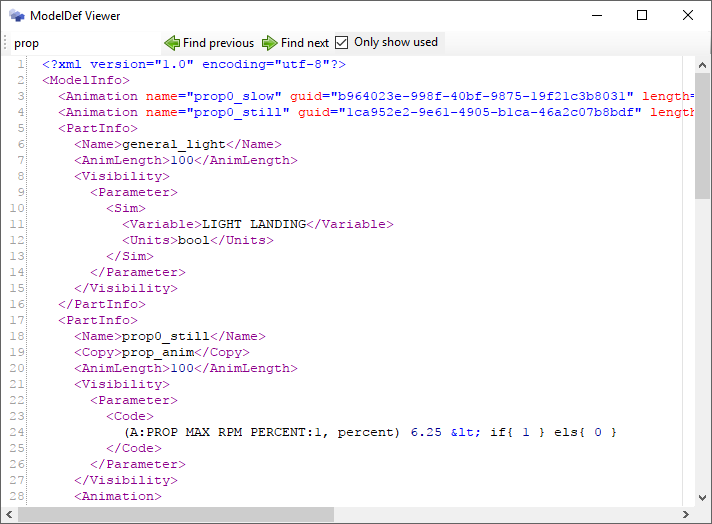Click the Code opening tag on line 23
Screen dimensions: 712x524
(130, 416)
